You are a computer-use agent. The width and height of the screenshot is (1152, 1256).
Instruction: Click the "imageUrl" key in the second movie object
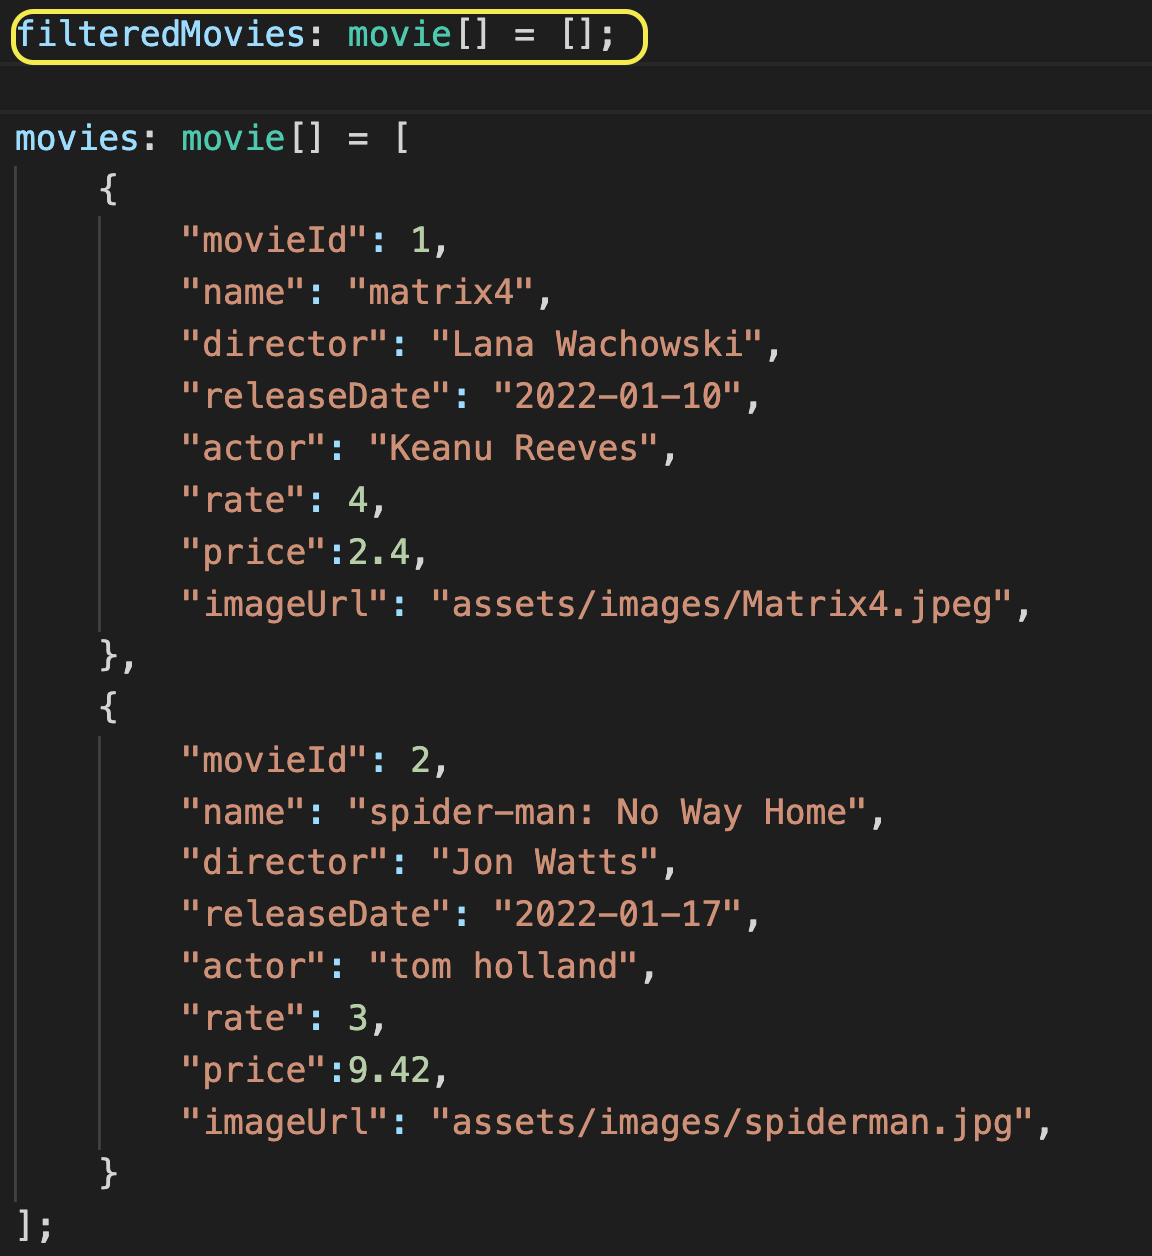285,1122
